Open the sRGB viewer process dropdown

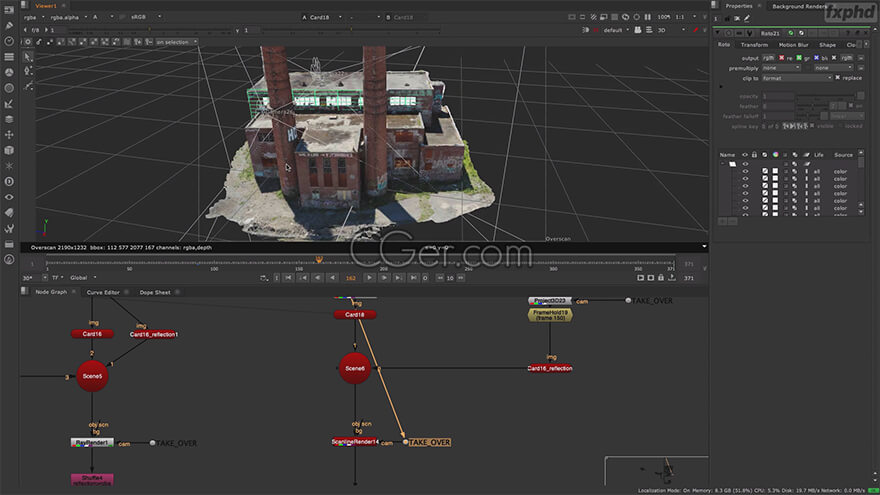[x=145, y=17]
